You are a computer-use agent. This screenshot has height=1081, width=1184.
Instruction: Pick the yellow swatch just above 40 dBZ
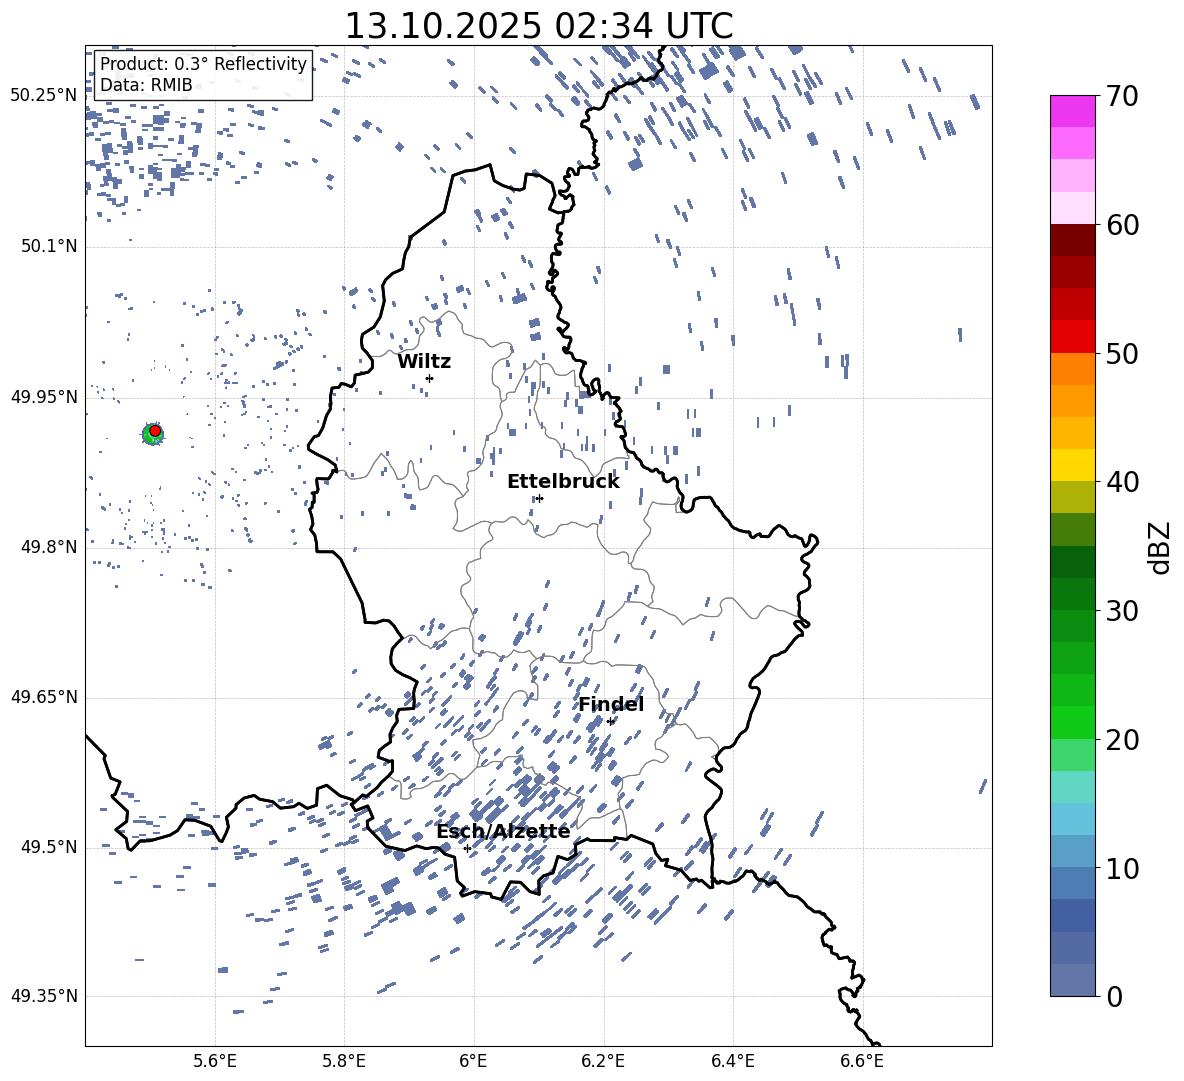point(1073,465)
